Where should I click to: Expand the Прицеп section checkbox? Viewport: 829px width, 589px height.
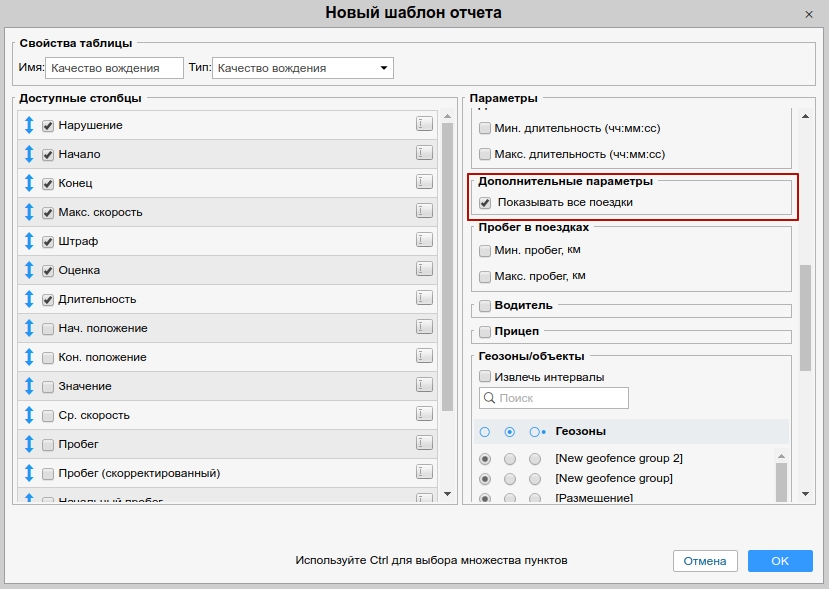[485, 332]
